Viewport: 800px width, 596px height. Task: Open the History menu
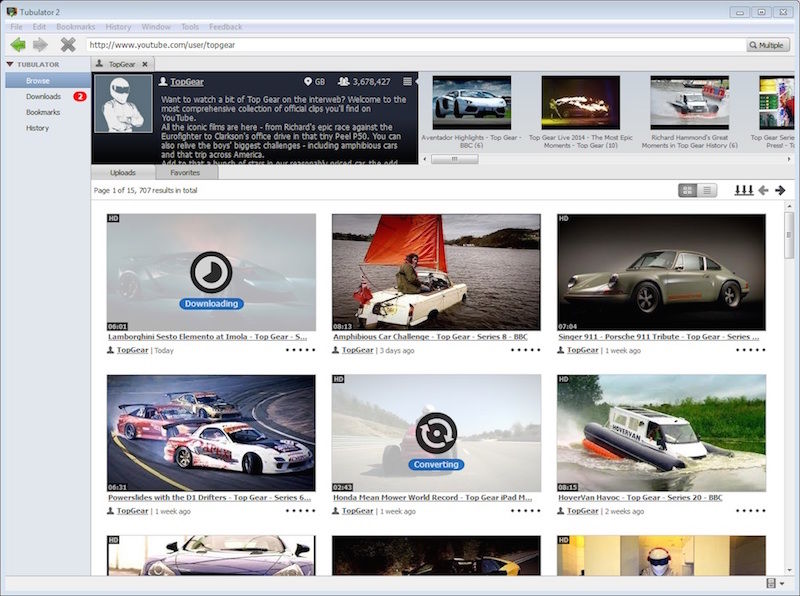(118, 27)
